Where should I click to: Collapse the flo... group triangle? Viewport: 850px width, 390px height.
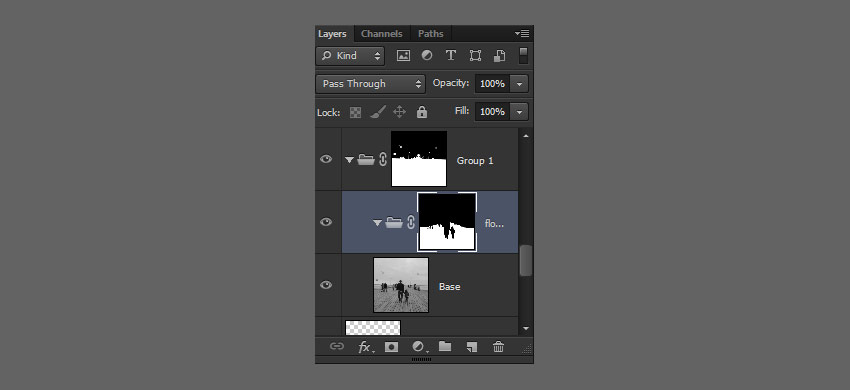pyautogui.click(x=377, y=222)
